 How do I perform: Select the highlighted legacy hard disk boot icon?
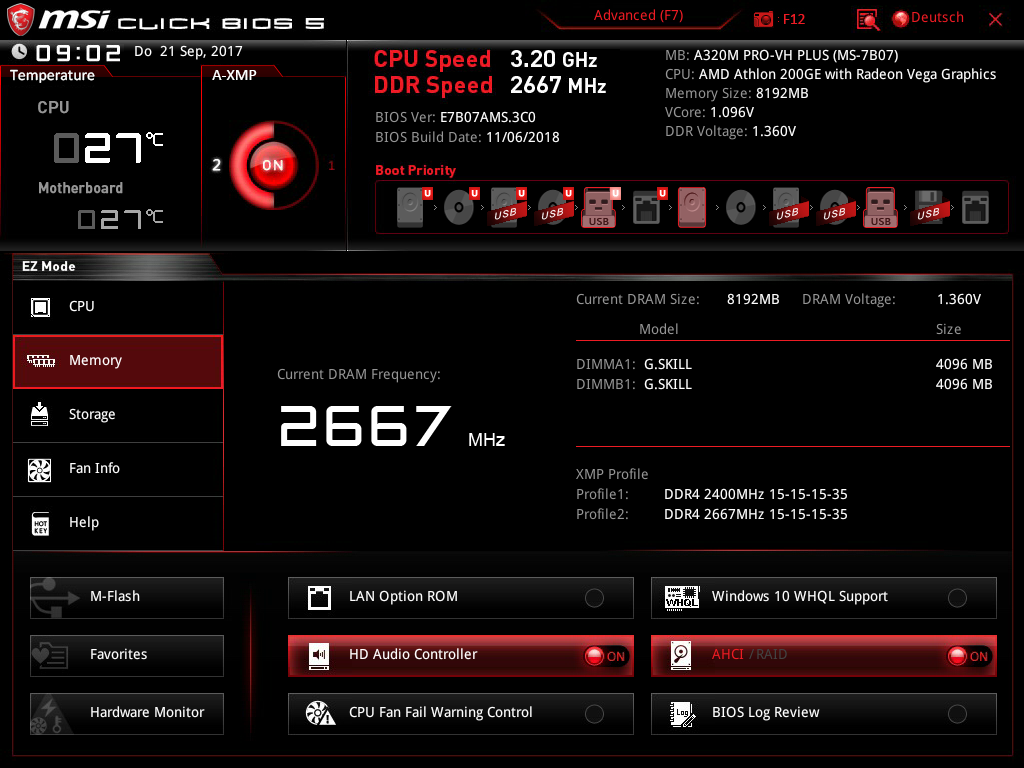tap(692, 208)
